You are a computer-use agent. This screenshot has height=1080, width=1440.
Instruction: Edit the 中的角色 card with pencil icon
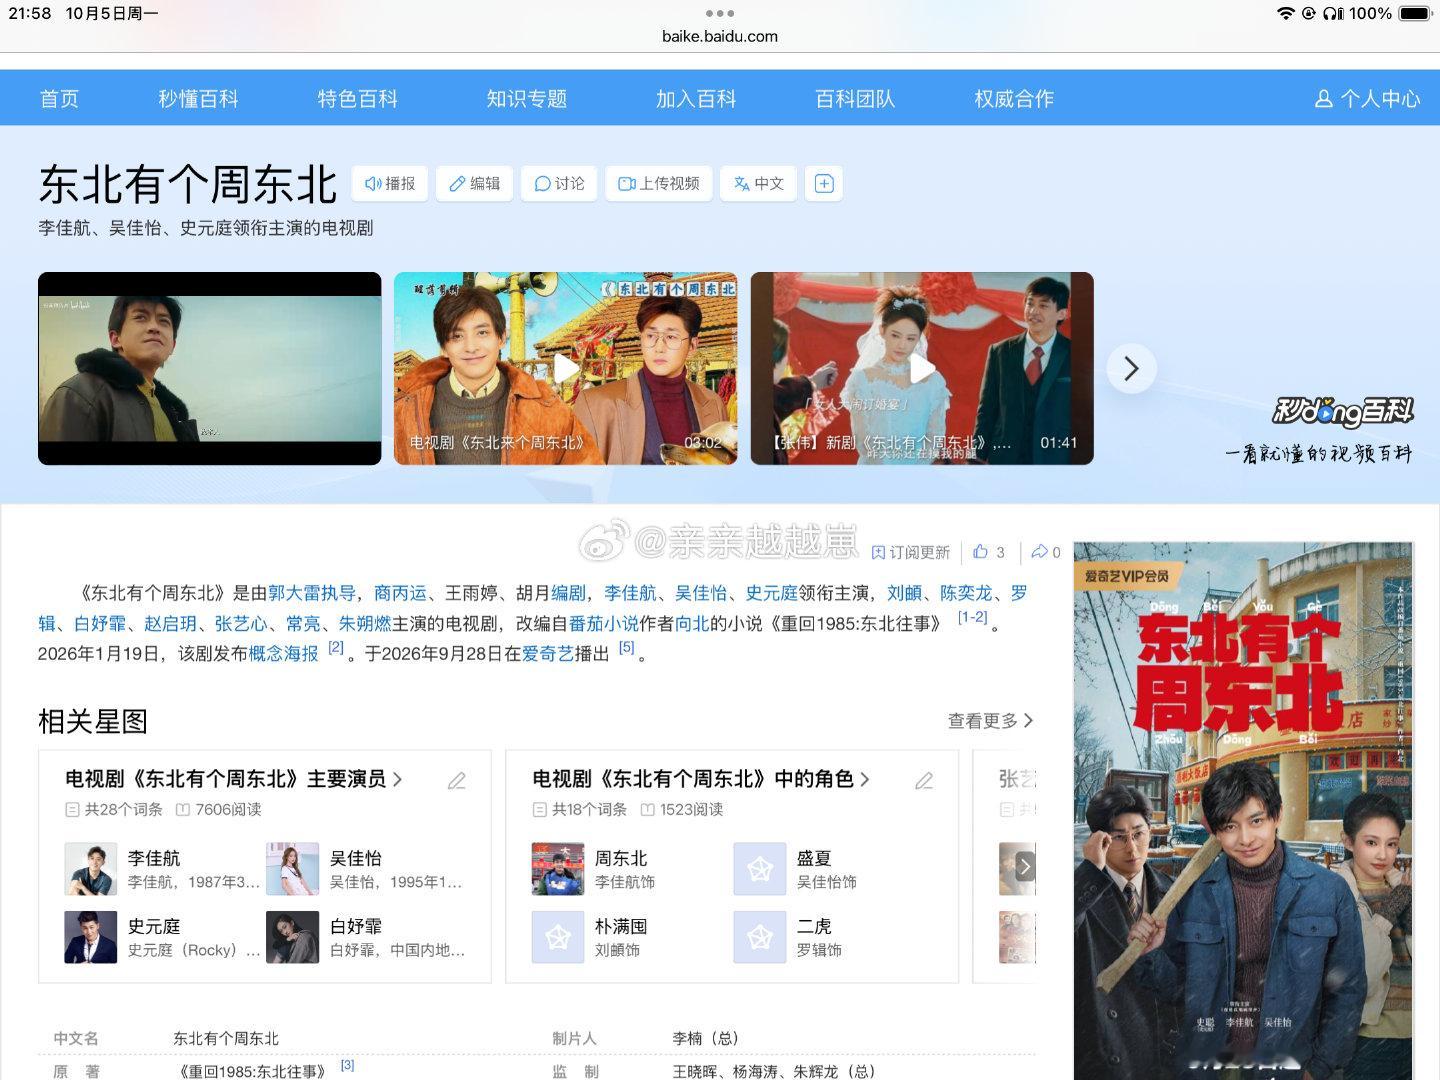tap(924, 780)
